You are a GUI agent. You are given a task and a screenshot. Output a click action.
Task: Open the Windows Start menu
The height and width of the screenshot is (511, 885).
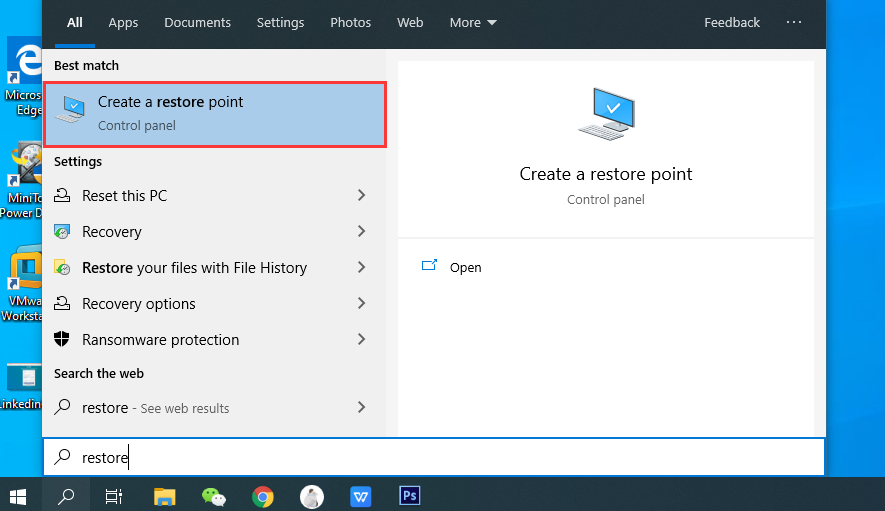tap(18, 496)
